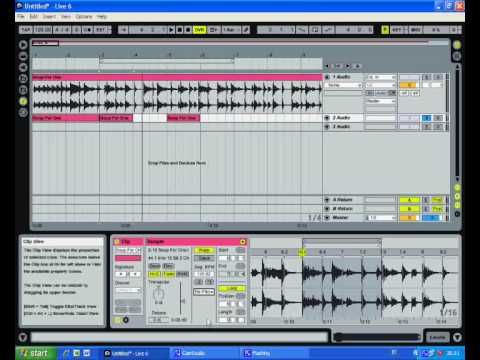The image size is (480, 360).
Task: Enable KEY map mode switch
Action: 397,30
